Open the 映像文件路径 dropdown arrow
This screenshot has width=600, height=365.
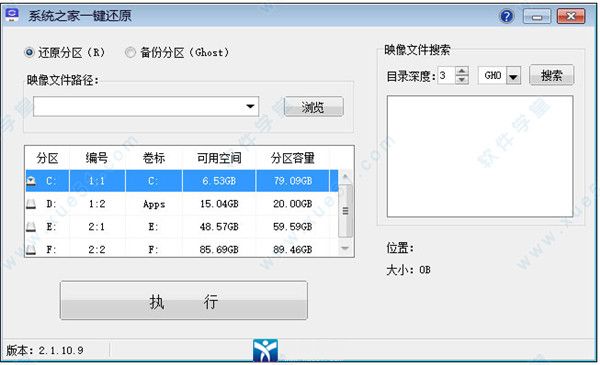point(250,106)
